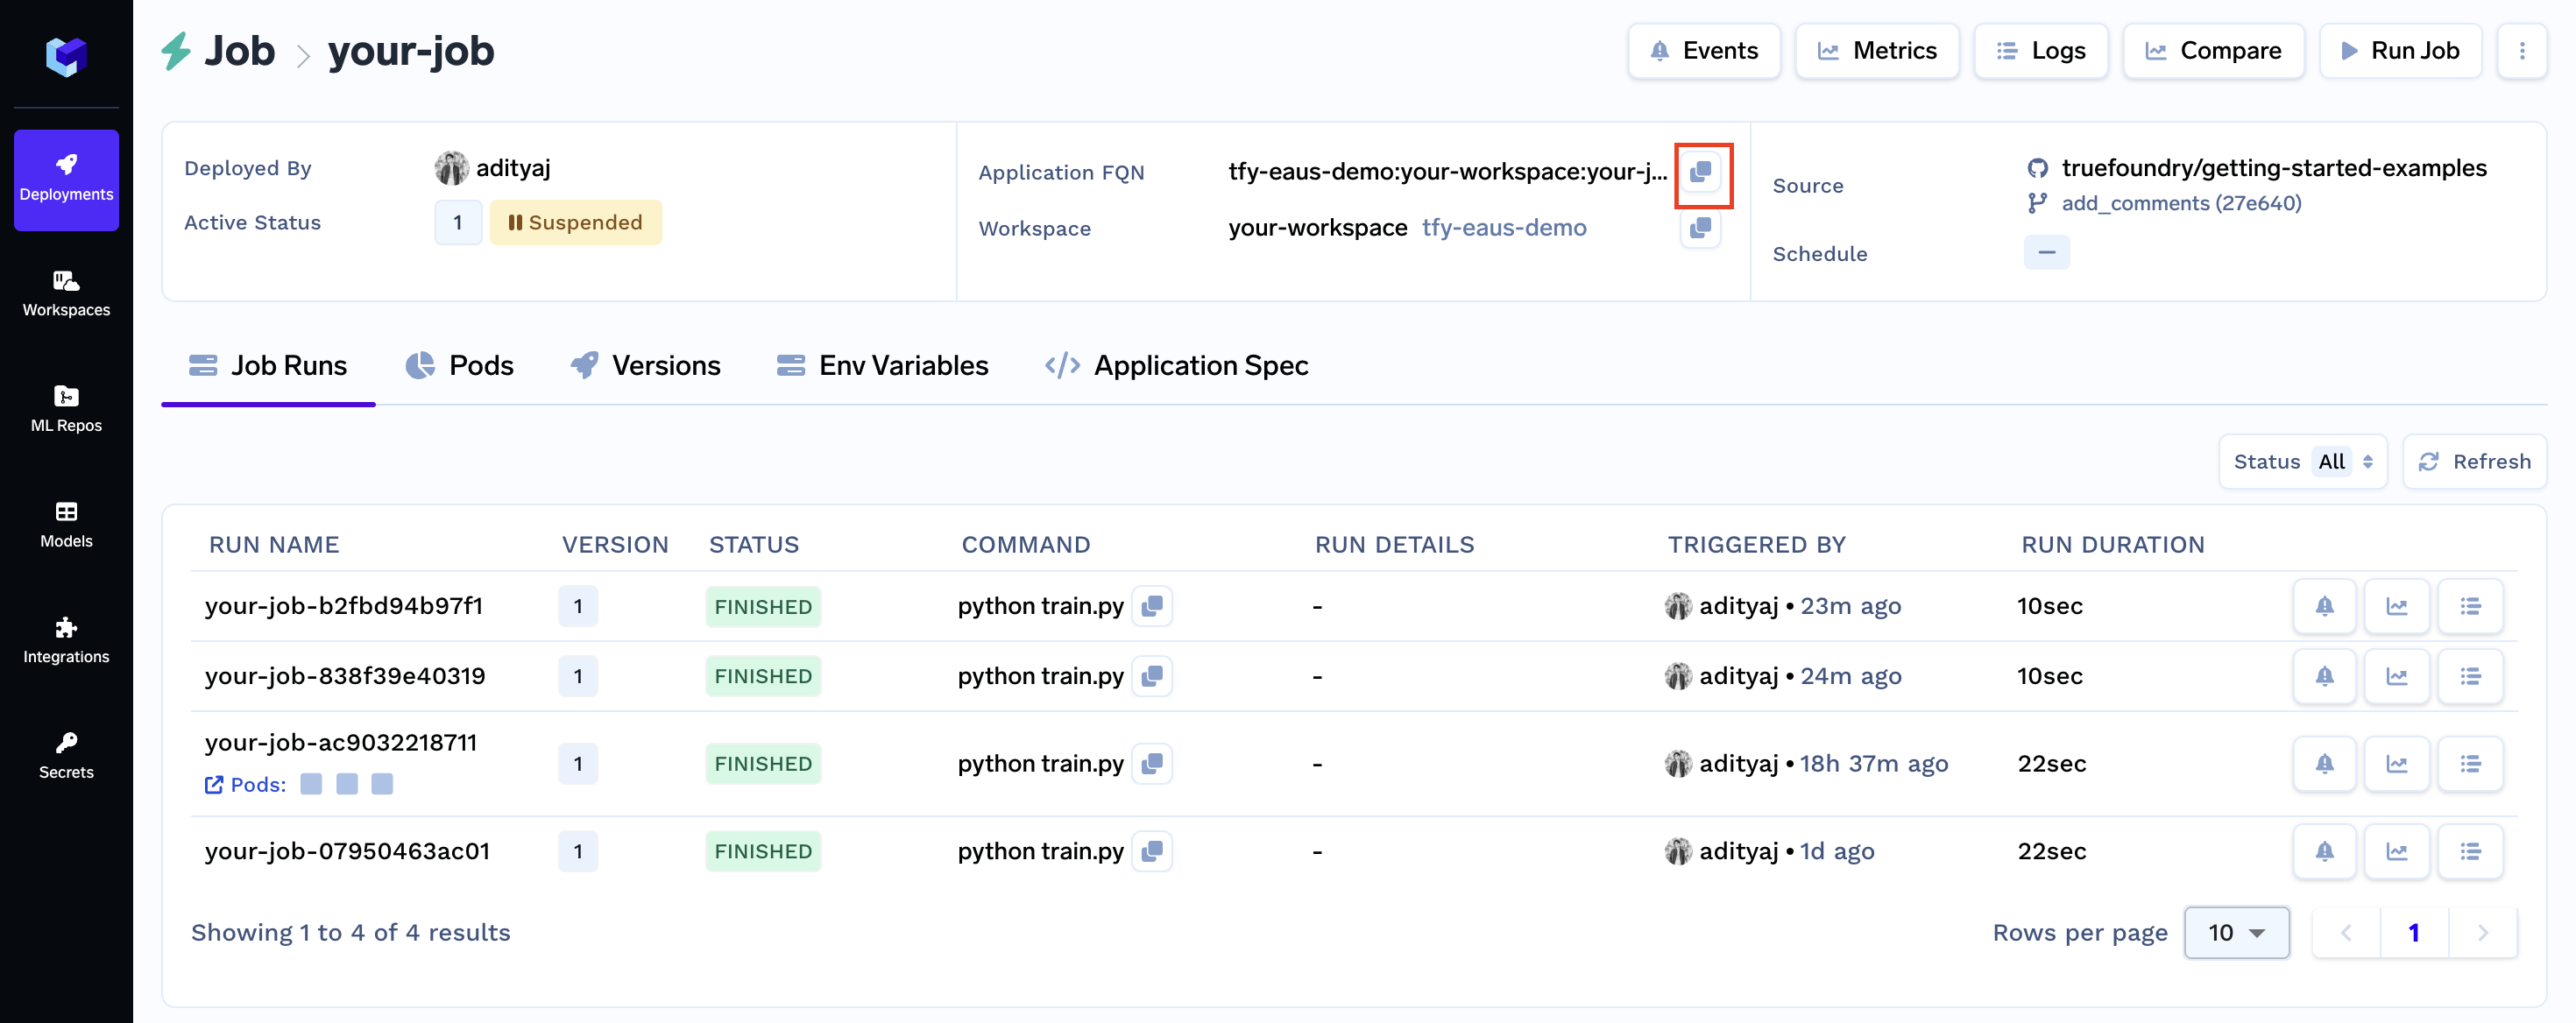Screen dimensions: 2576x1023
Task: View events for your-job-838f39e40319 run
Action: tap(2324, 676)
